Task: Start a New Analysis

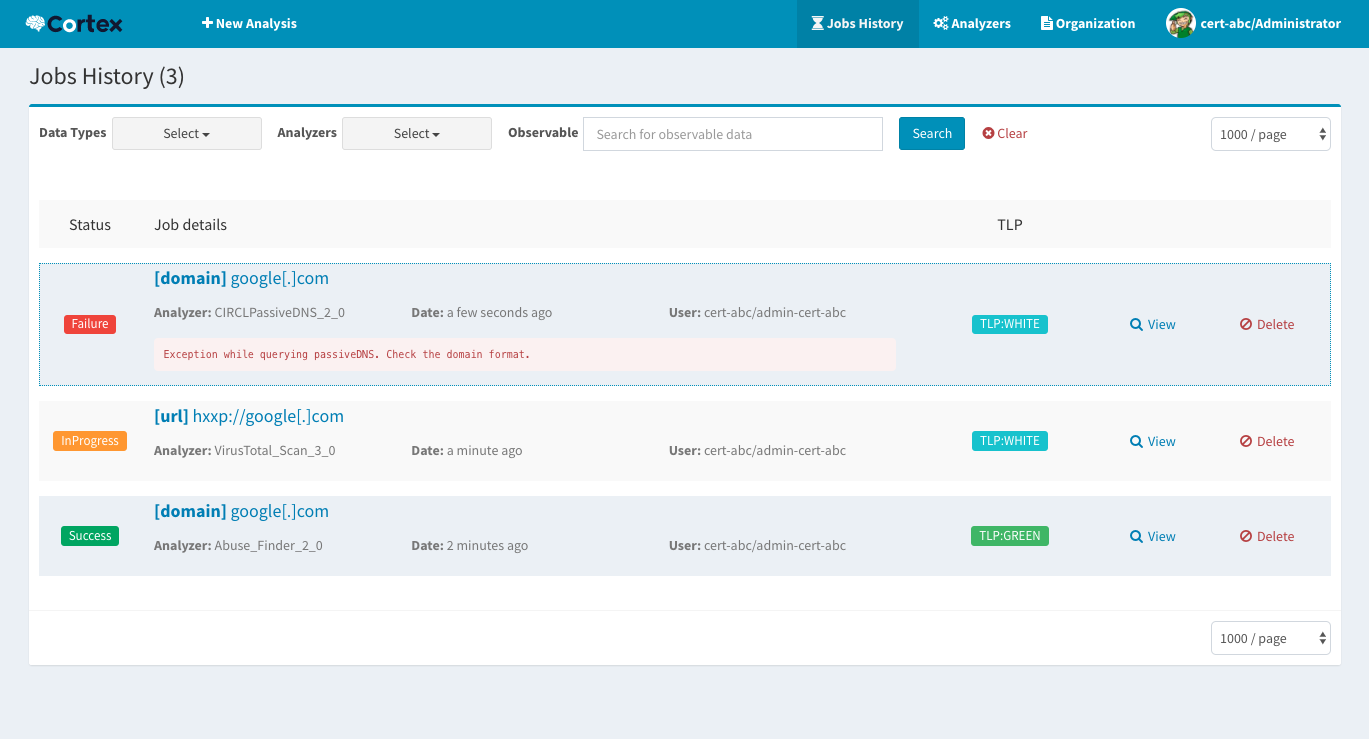Action: coord(249,23)
